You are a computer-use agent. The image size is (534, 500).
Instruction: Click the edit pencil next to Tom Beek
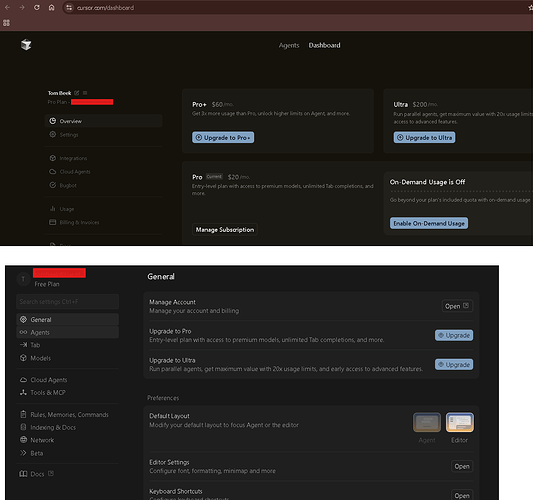[x=77, y=93]
